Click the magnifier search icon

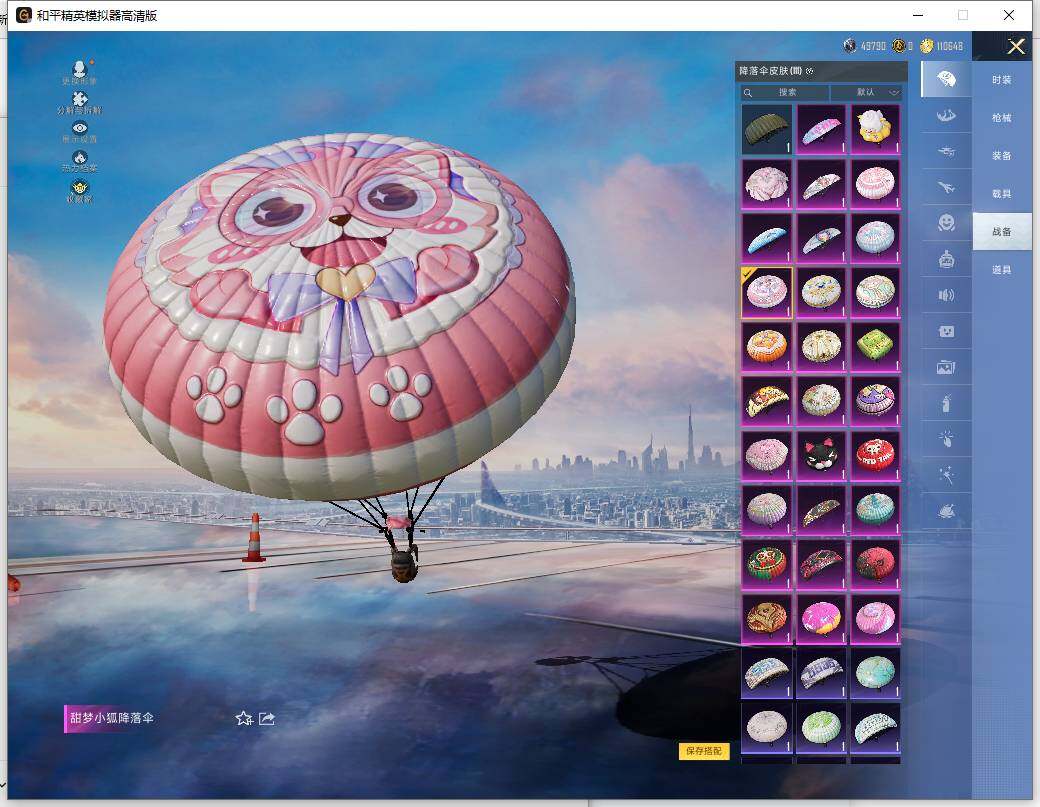pyautogui.click(x=748, y=93)
